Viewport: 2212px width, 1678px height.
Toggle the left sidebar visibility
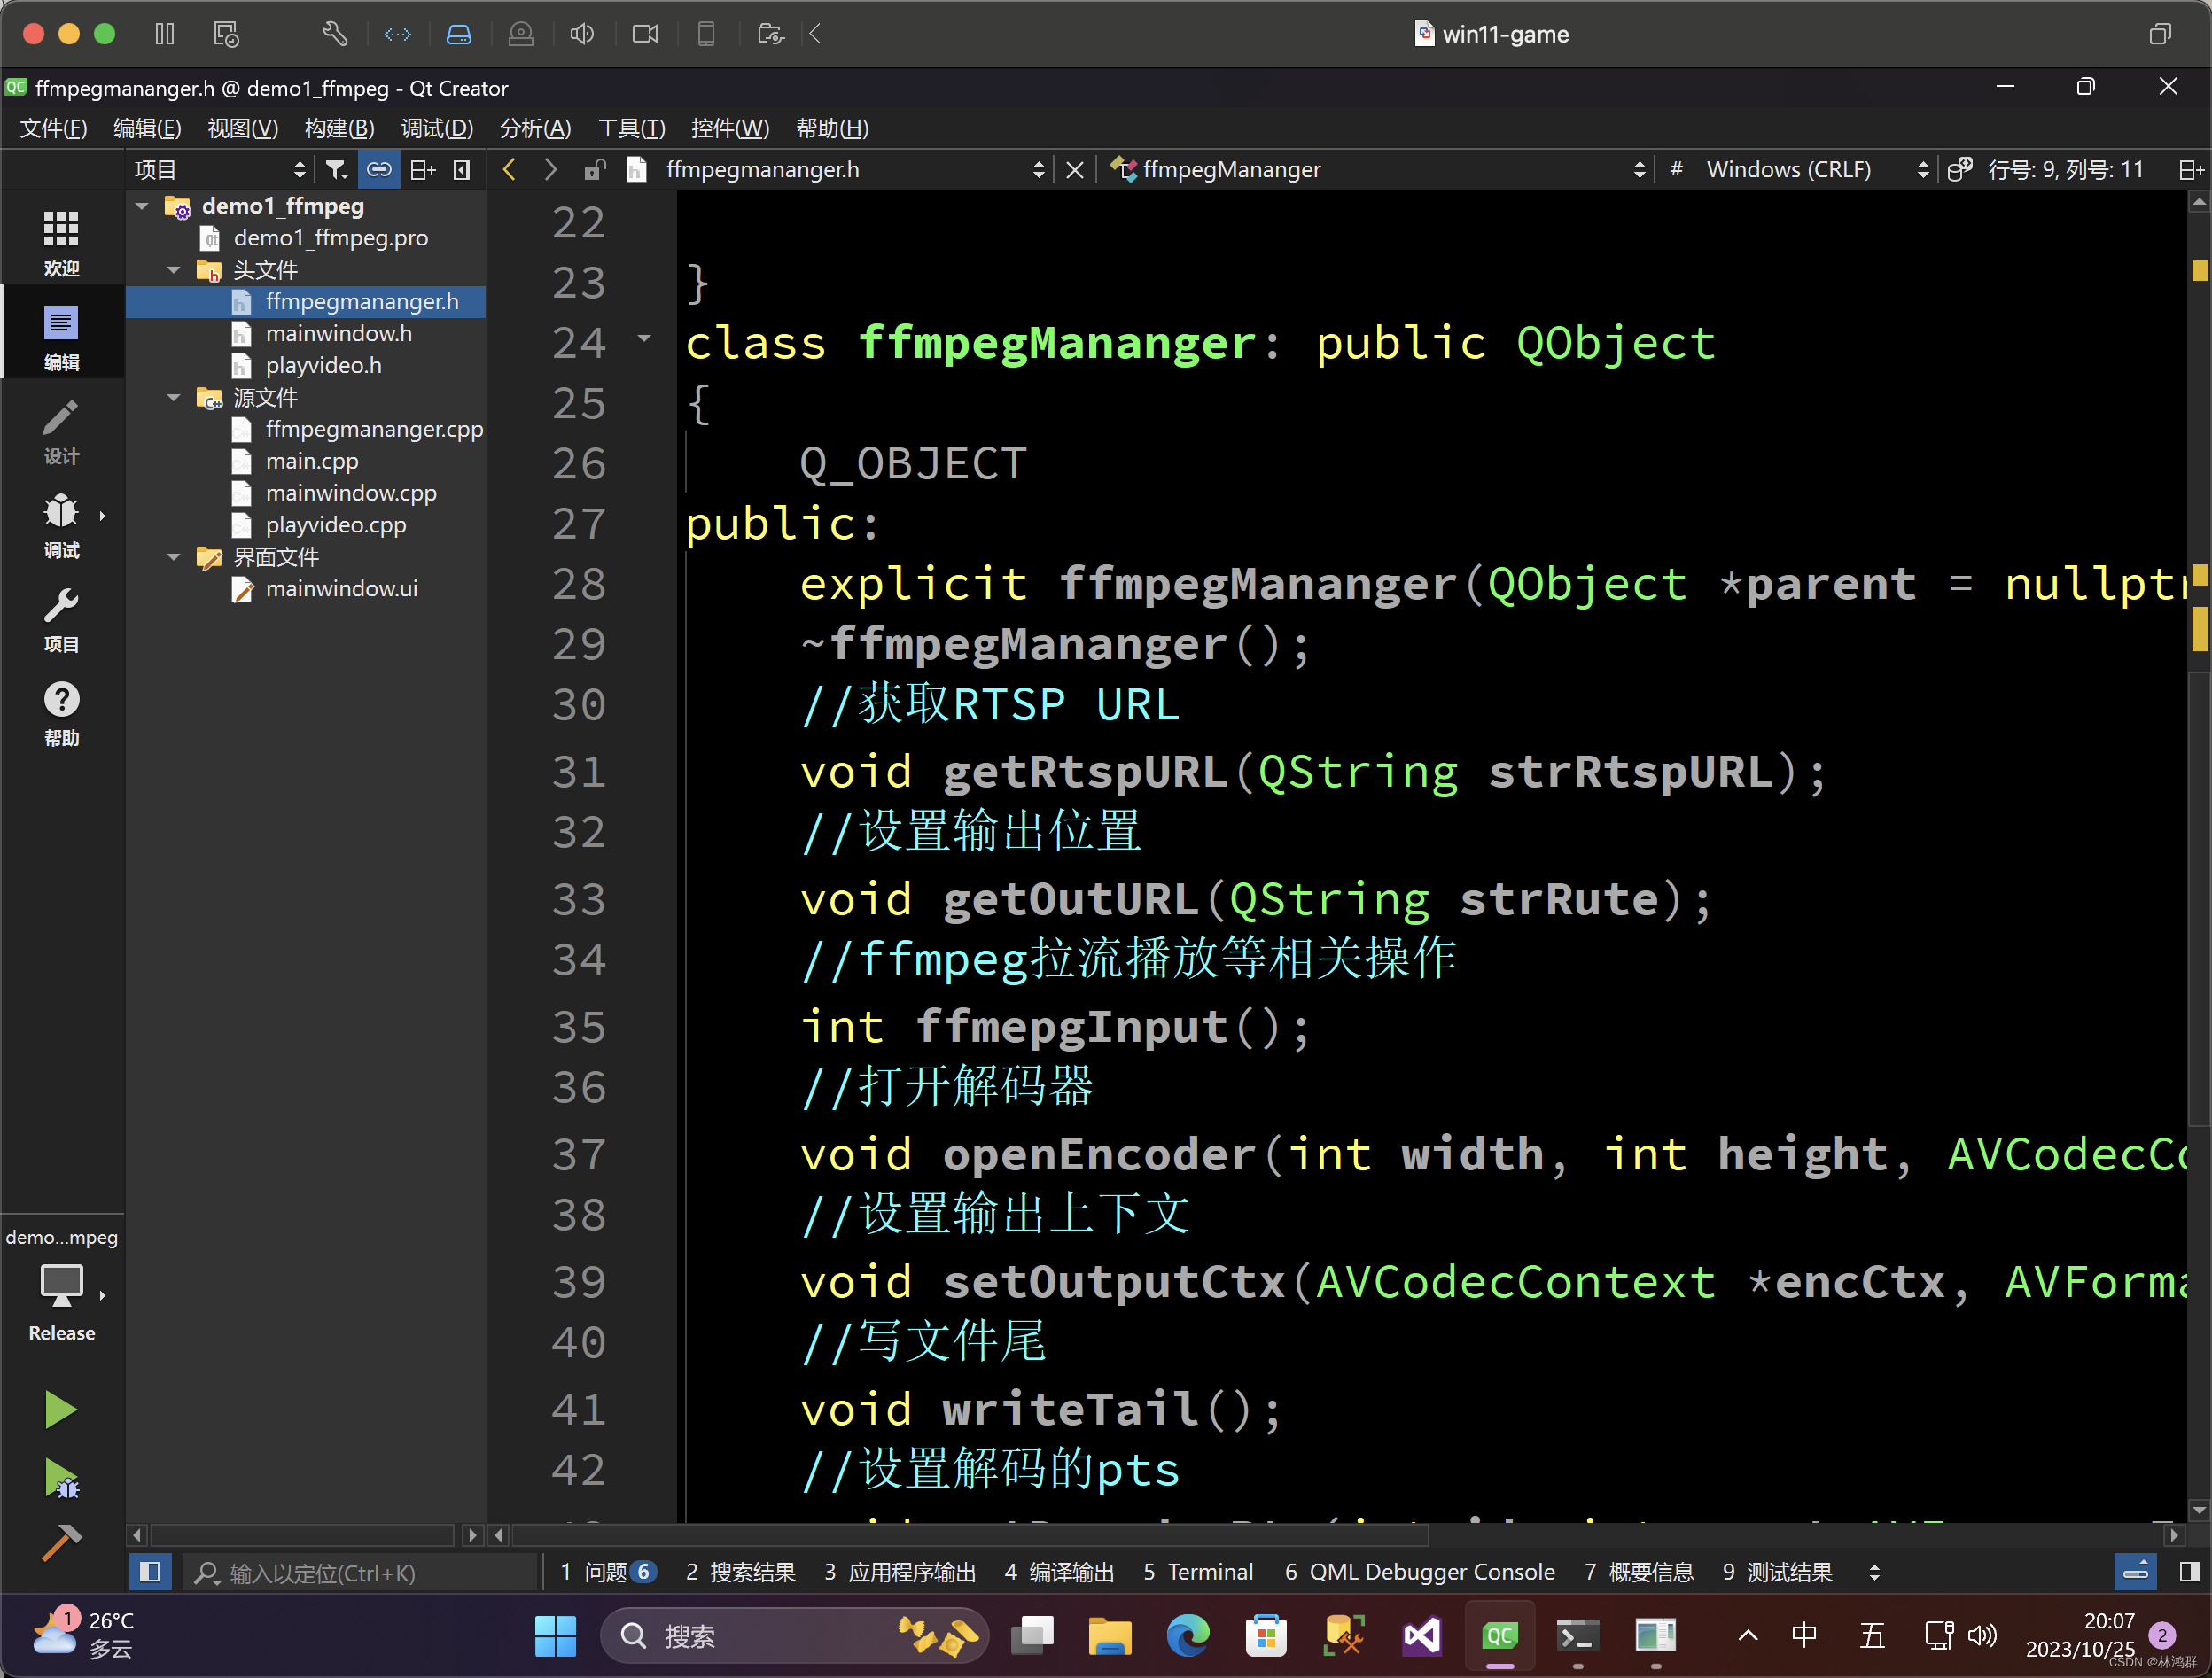[x=150, y=1572]
